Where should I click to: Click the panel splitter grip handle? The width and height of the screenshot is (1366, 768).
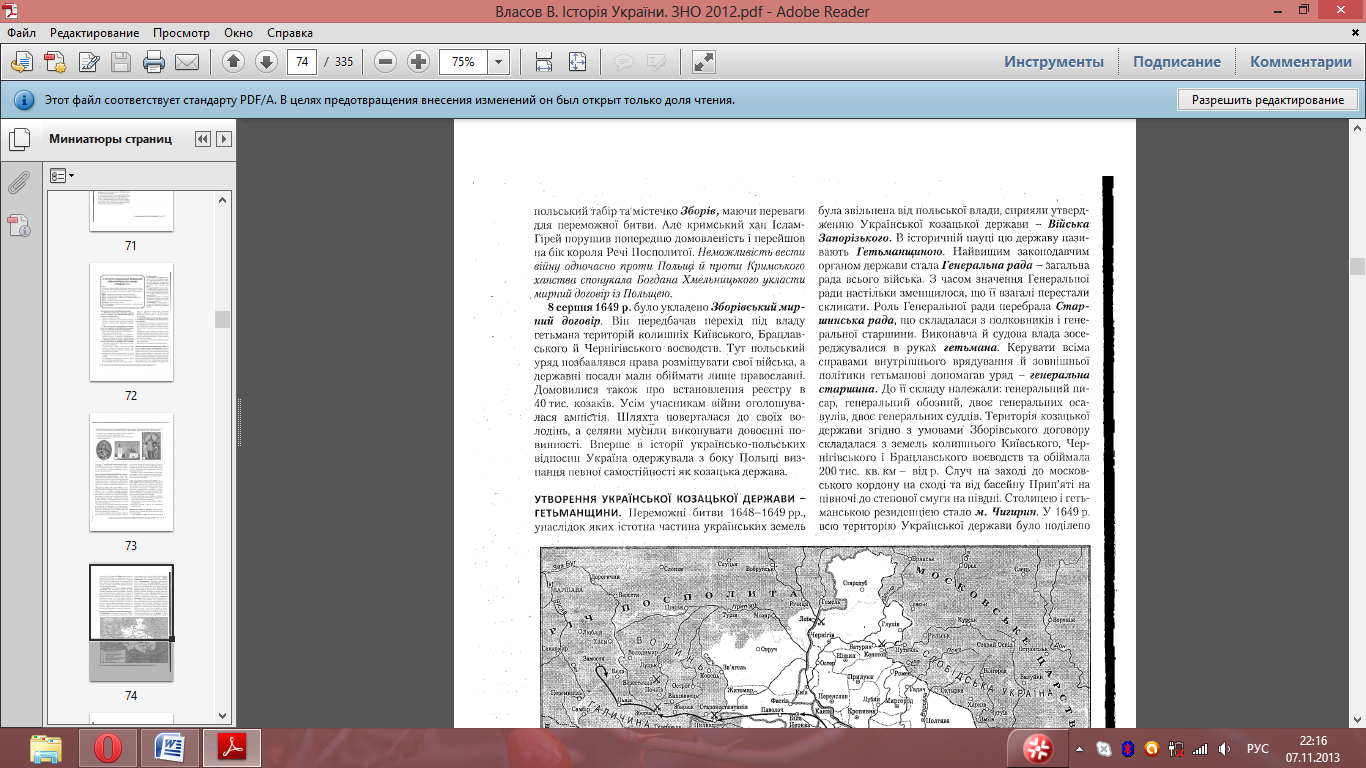(x=238, y=425)
